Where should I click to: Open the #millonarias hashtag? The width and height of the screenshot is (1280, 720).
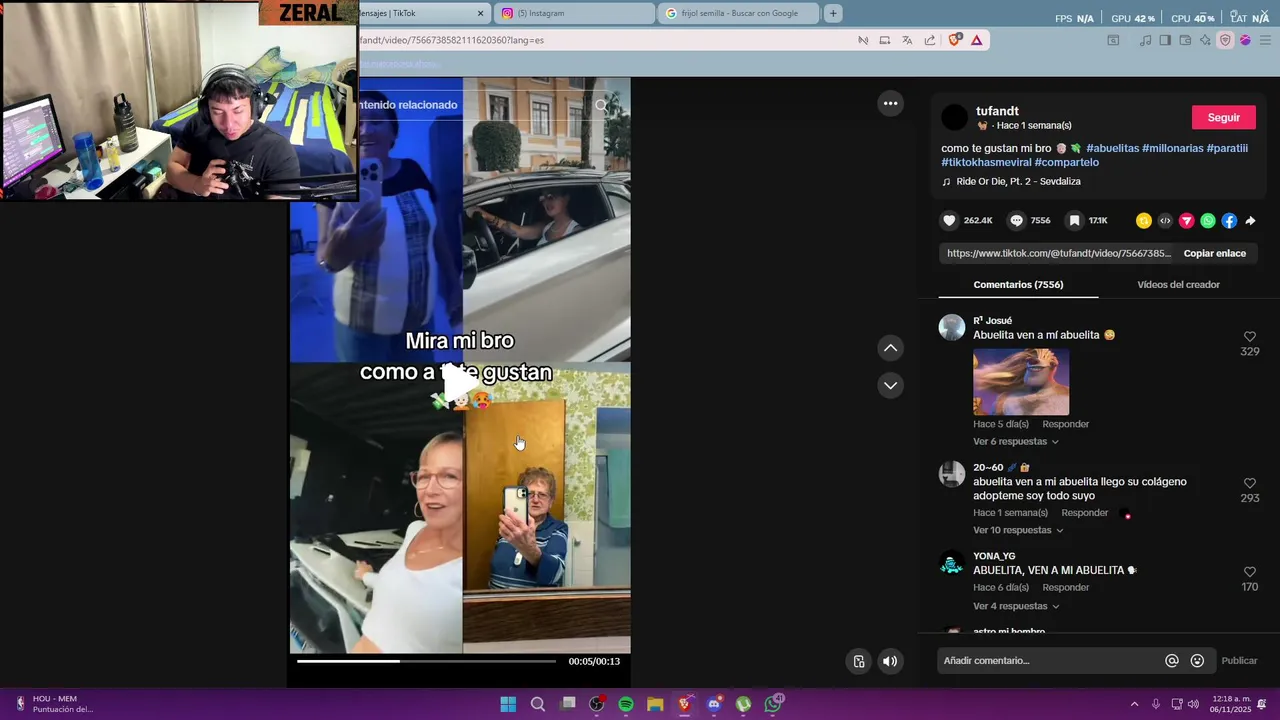(1173, 148)
